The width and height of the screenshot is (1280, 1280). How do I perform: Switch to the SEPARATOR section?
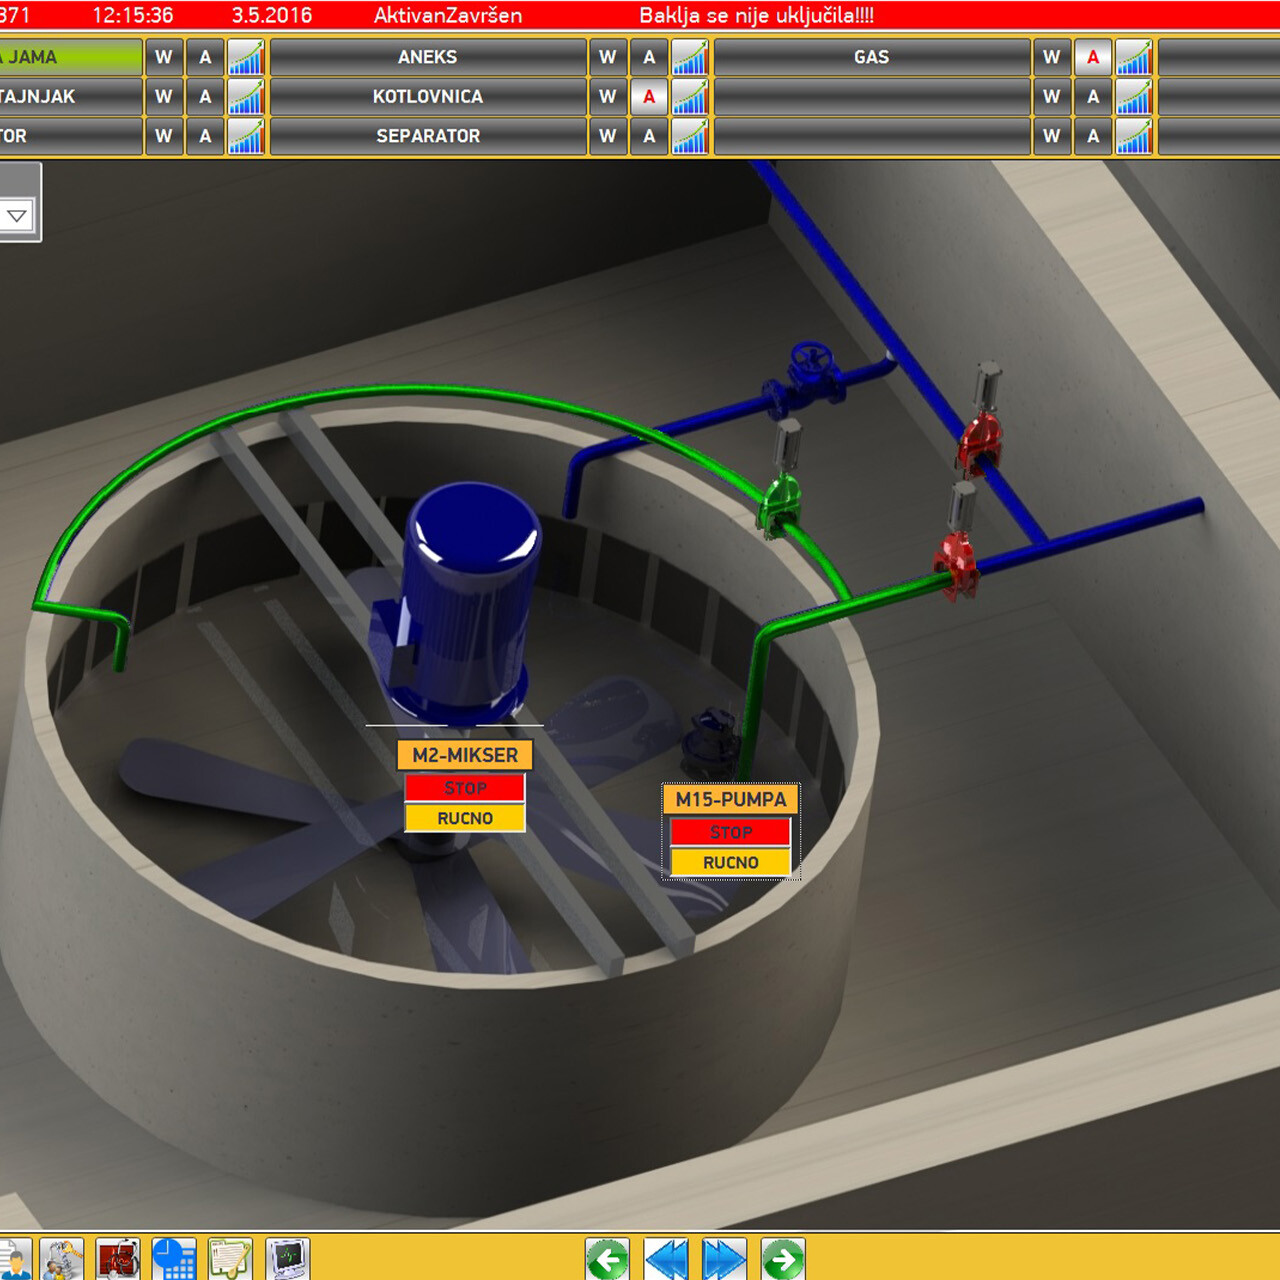428,136
